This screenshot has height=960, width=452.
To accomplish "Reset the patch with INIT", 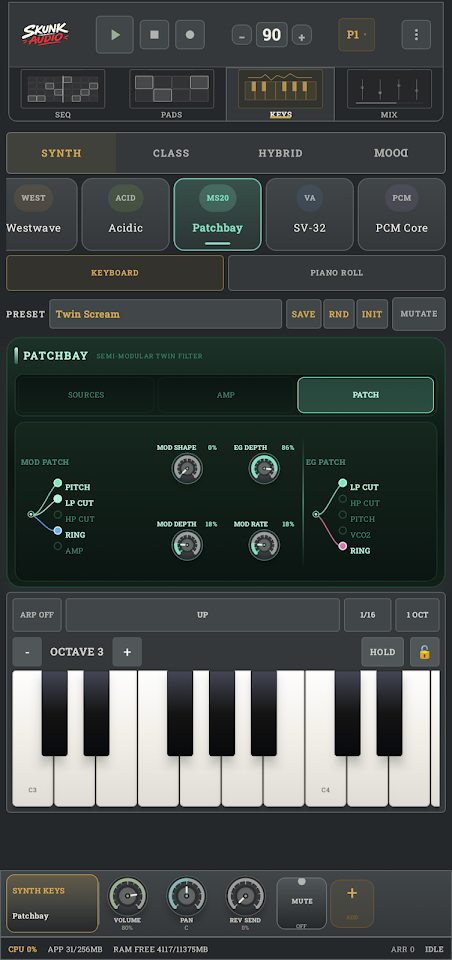I will pyautogui.click(x=372, y=314).
